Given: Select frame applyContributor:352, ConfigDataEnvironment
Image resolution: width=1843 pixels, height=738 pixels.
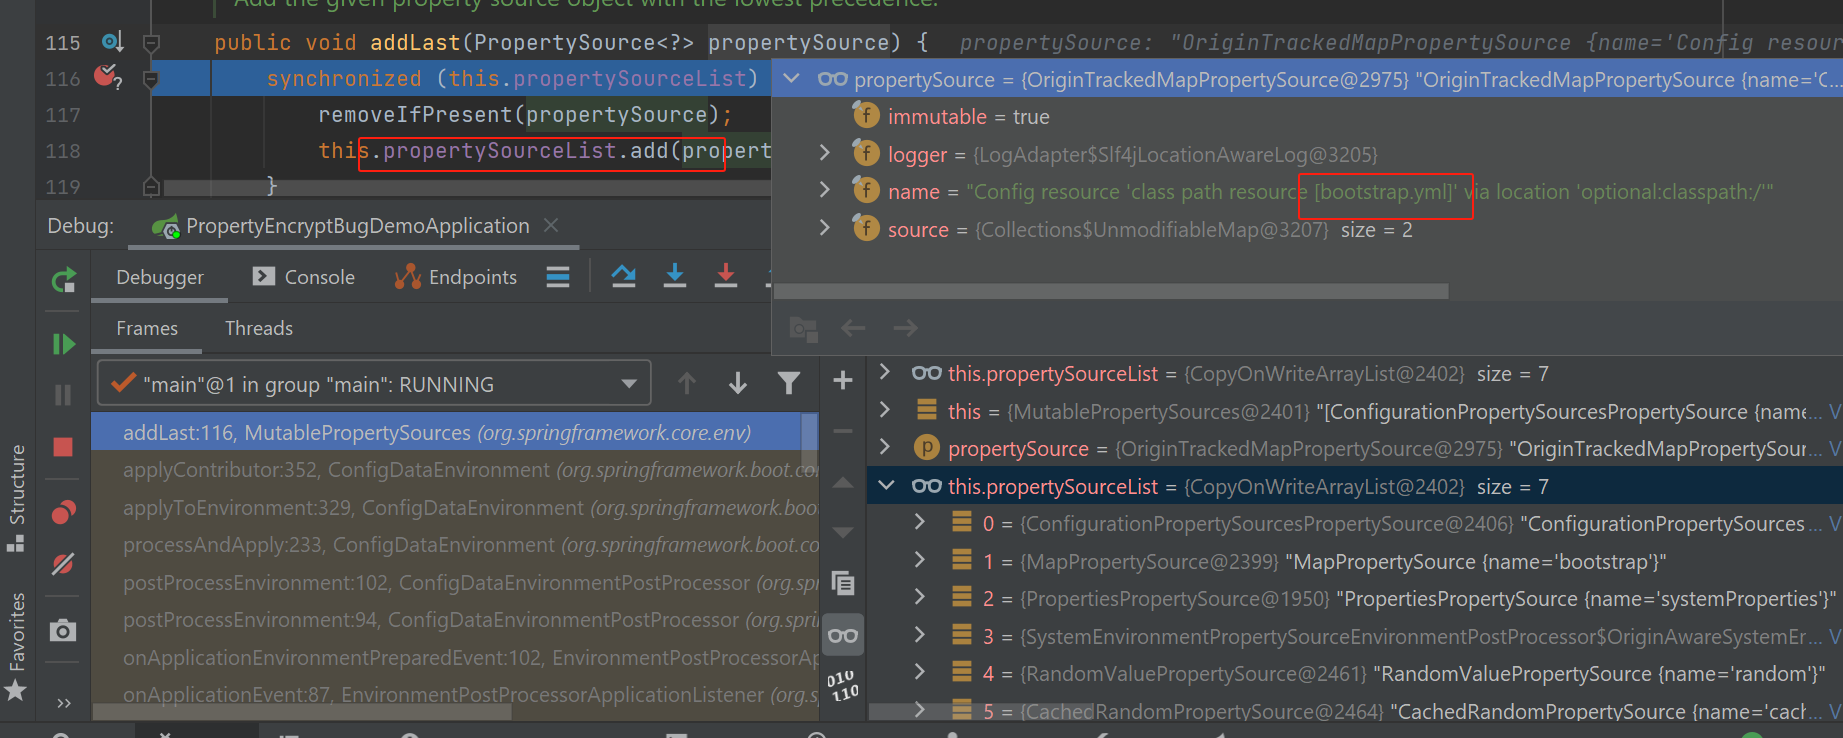Looking at the screenshot, I should [x=456, y=469].
